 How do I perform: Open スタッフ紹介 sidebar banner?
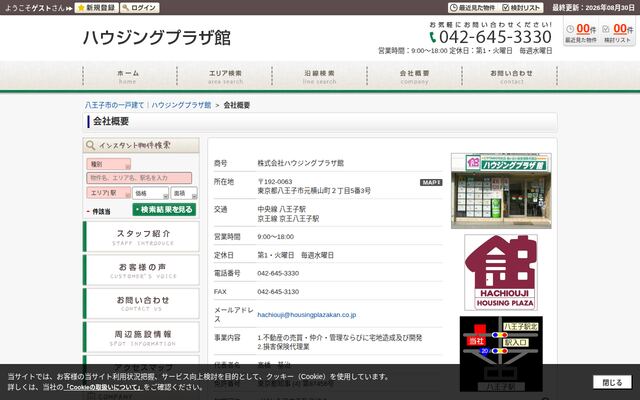[141, 237]
